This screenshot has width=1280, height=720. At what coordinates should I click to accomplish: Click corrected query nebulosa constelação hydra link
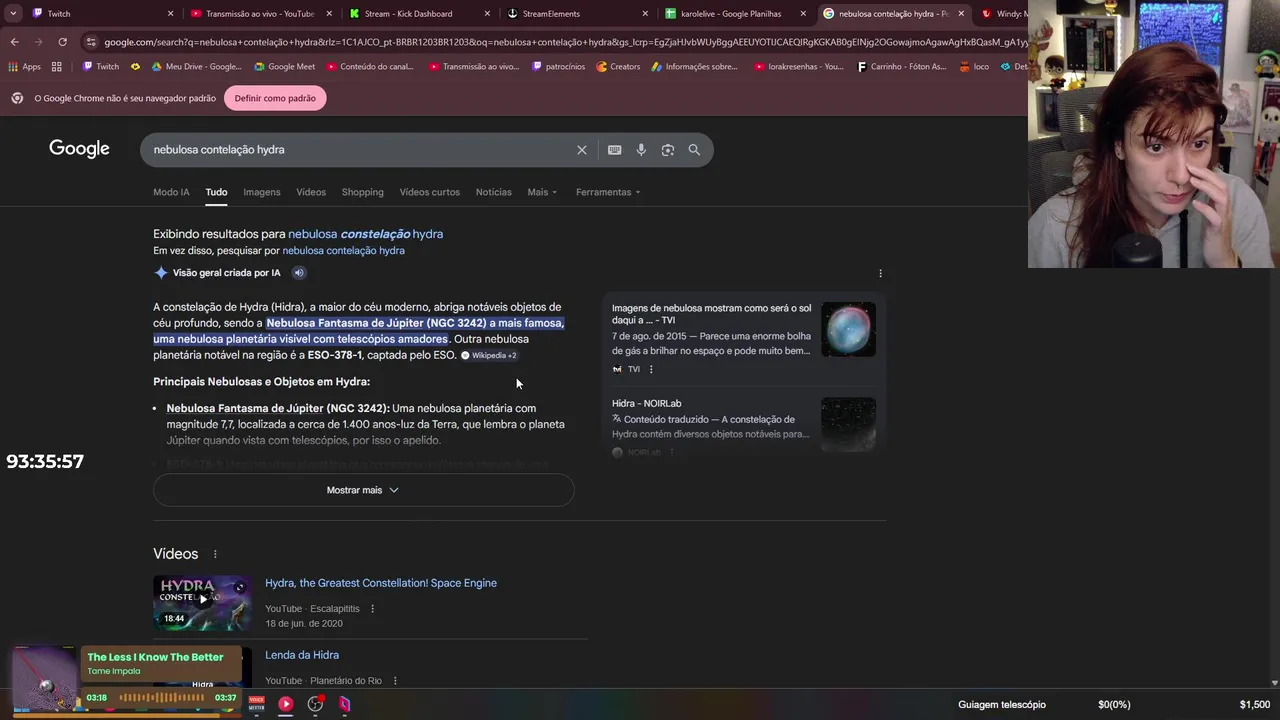point(365,234)
